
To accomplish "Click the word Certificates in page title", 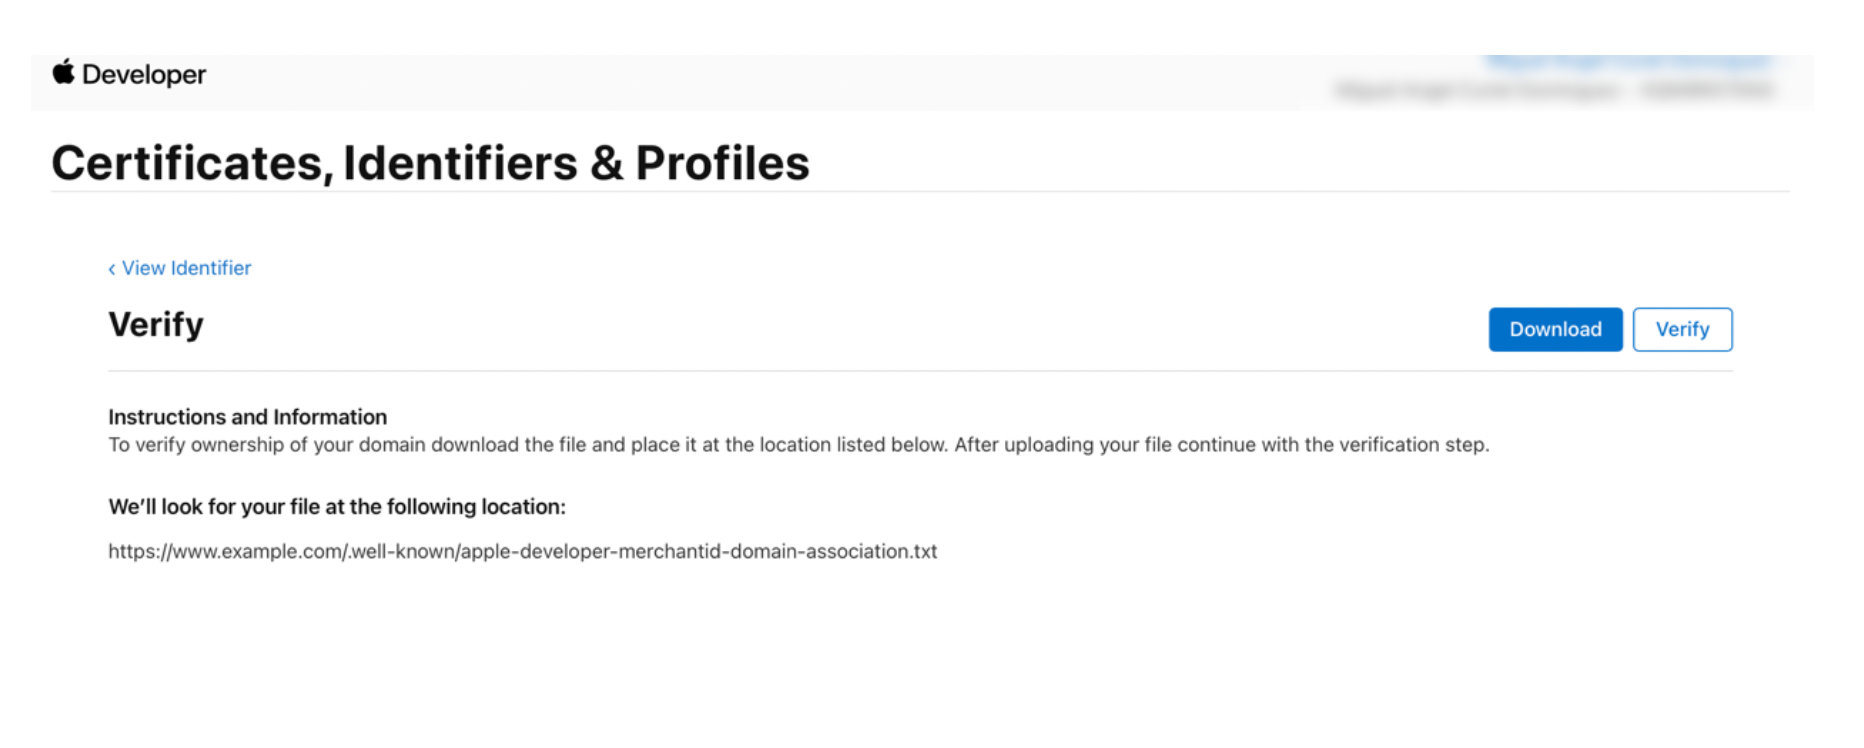I will [190, 163].
